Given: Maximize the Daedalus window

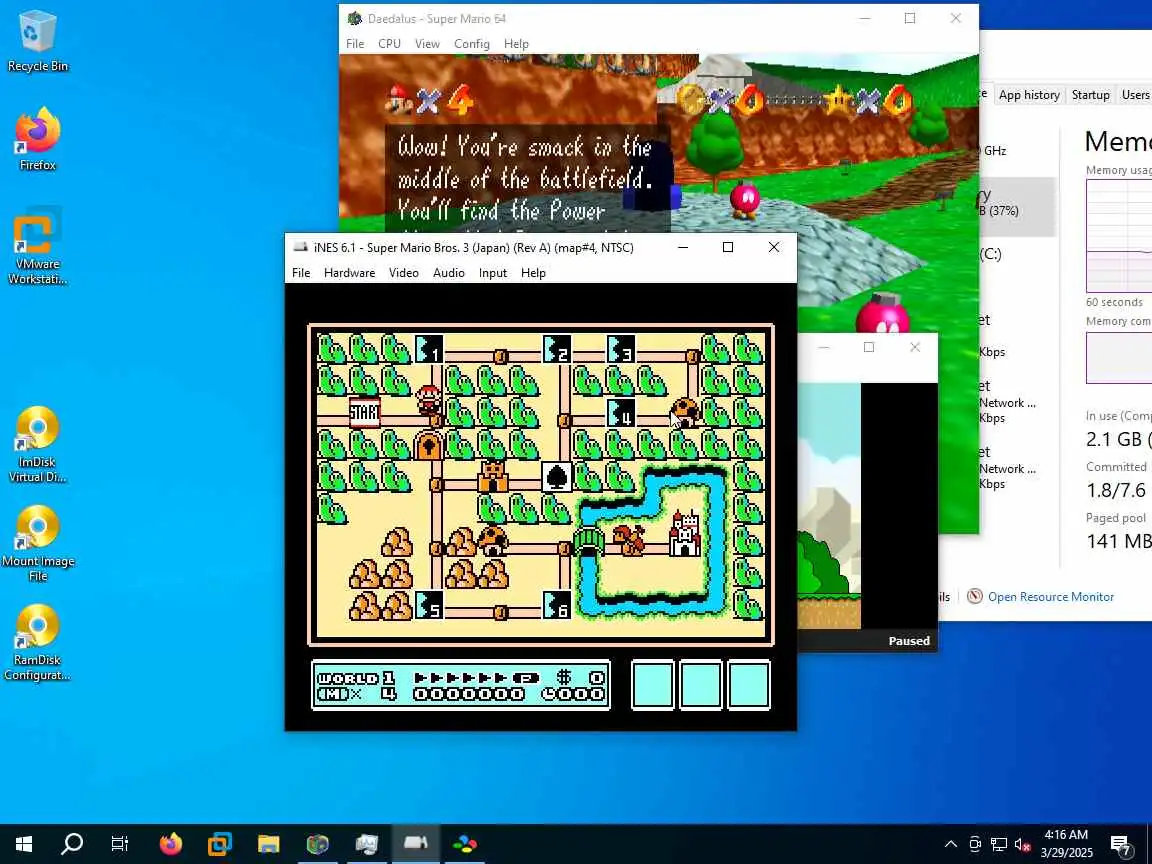Looking at the screenshot, I should pos(910,18).
